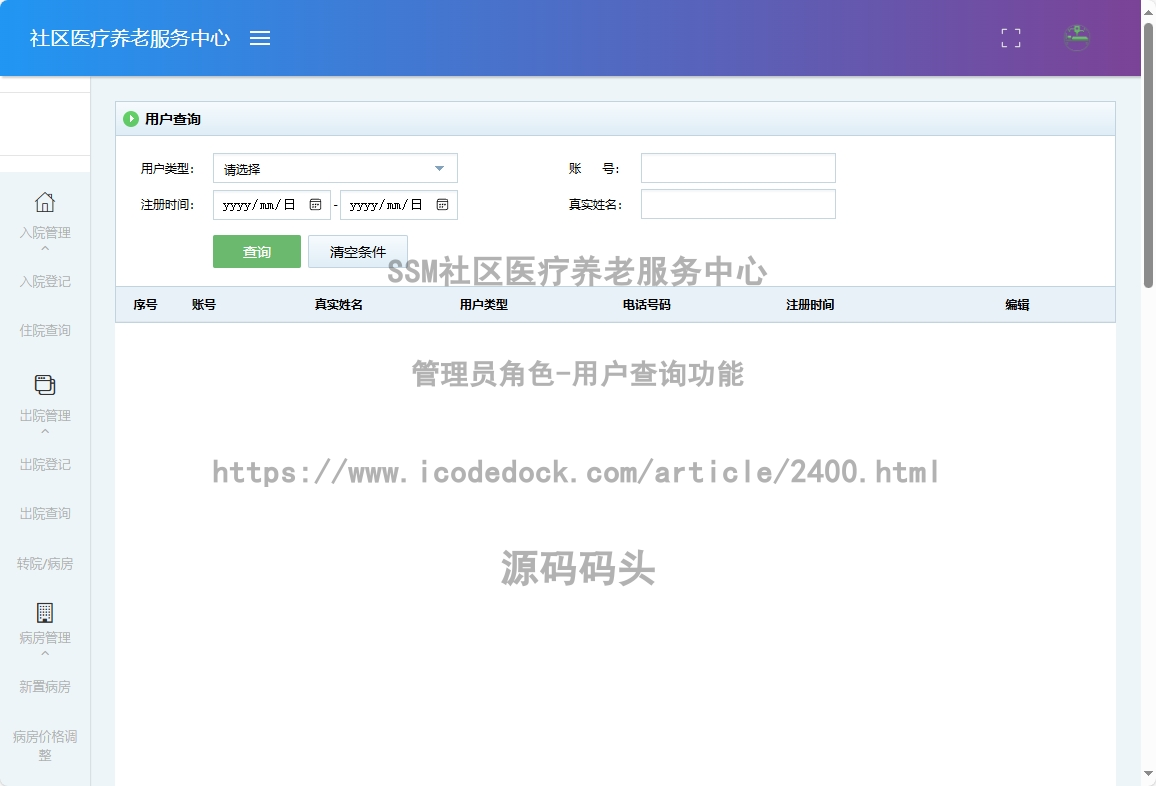The image size is (1156, 786).
Task: Click the 真实姓名 column header
Action: (x=338, y=305)
